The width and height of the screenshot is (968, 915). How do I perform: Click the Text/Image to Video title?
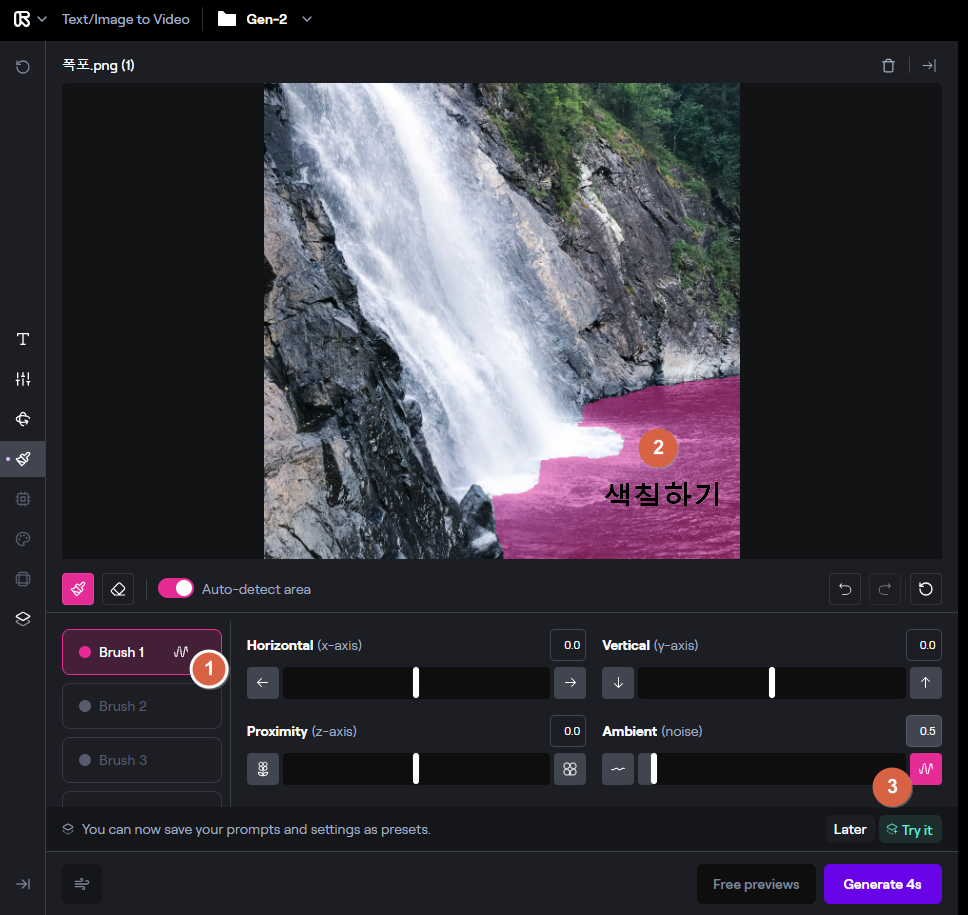[x=125, y=19]
